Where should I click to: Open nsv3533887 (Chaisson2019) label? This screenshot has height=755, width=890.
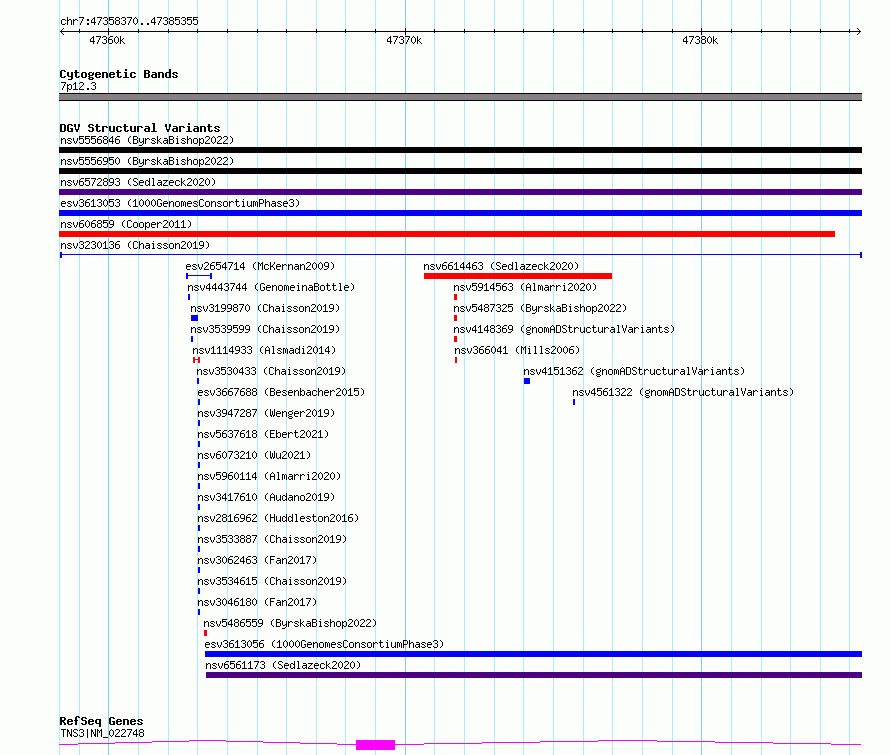pyautogui.click(x=272, y=539)
